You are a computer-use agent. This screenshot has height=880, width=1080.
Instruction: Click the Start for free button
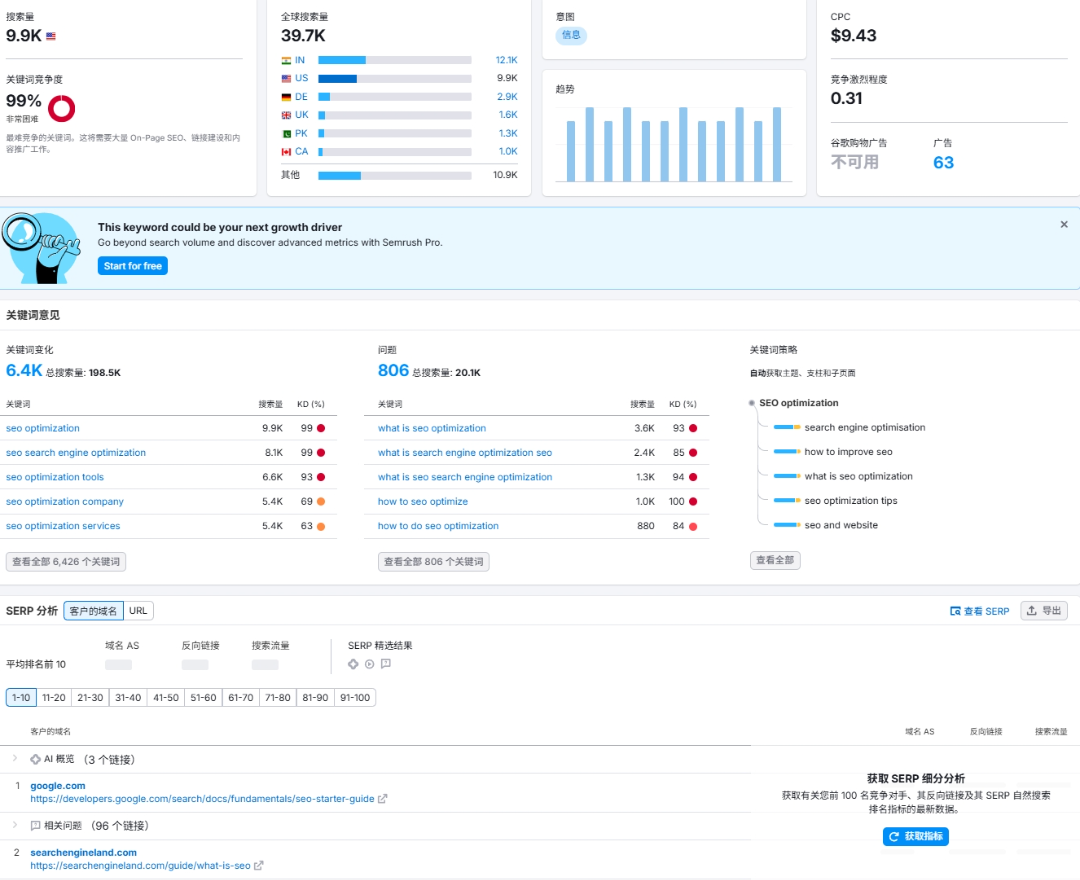coord(132,265)
